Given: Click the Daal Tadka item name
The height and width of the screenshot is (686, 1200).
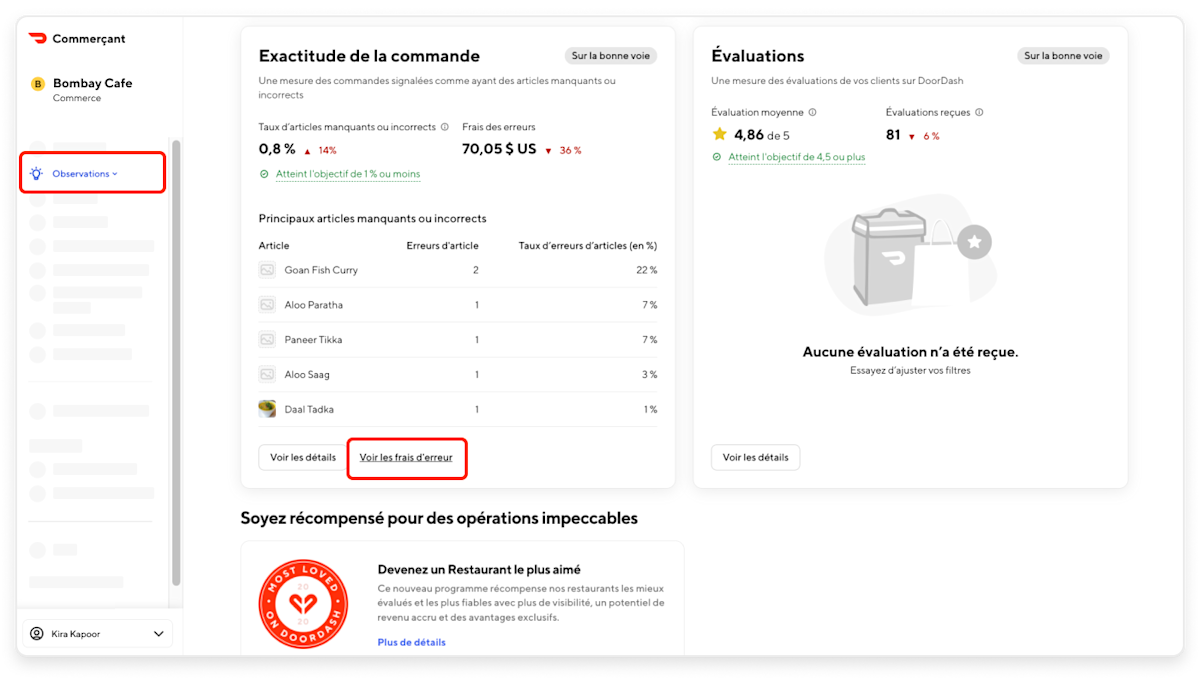Looking at the screenshot, I should (x=309, y=409).
